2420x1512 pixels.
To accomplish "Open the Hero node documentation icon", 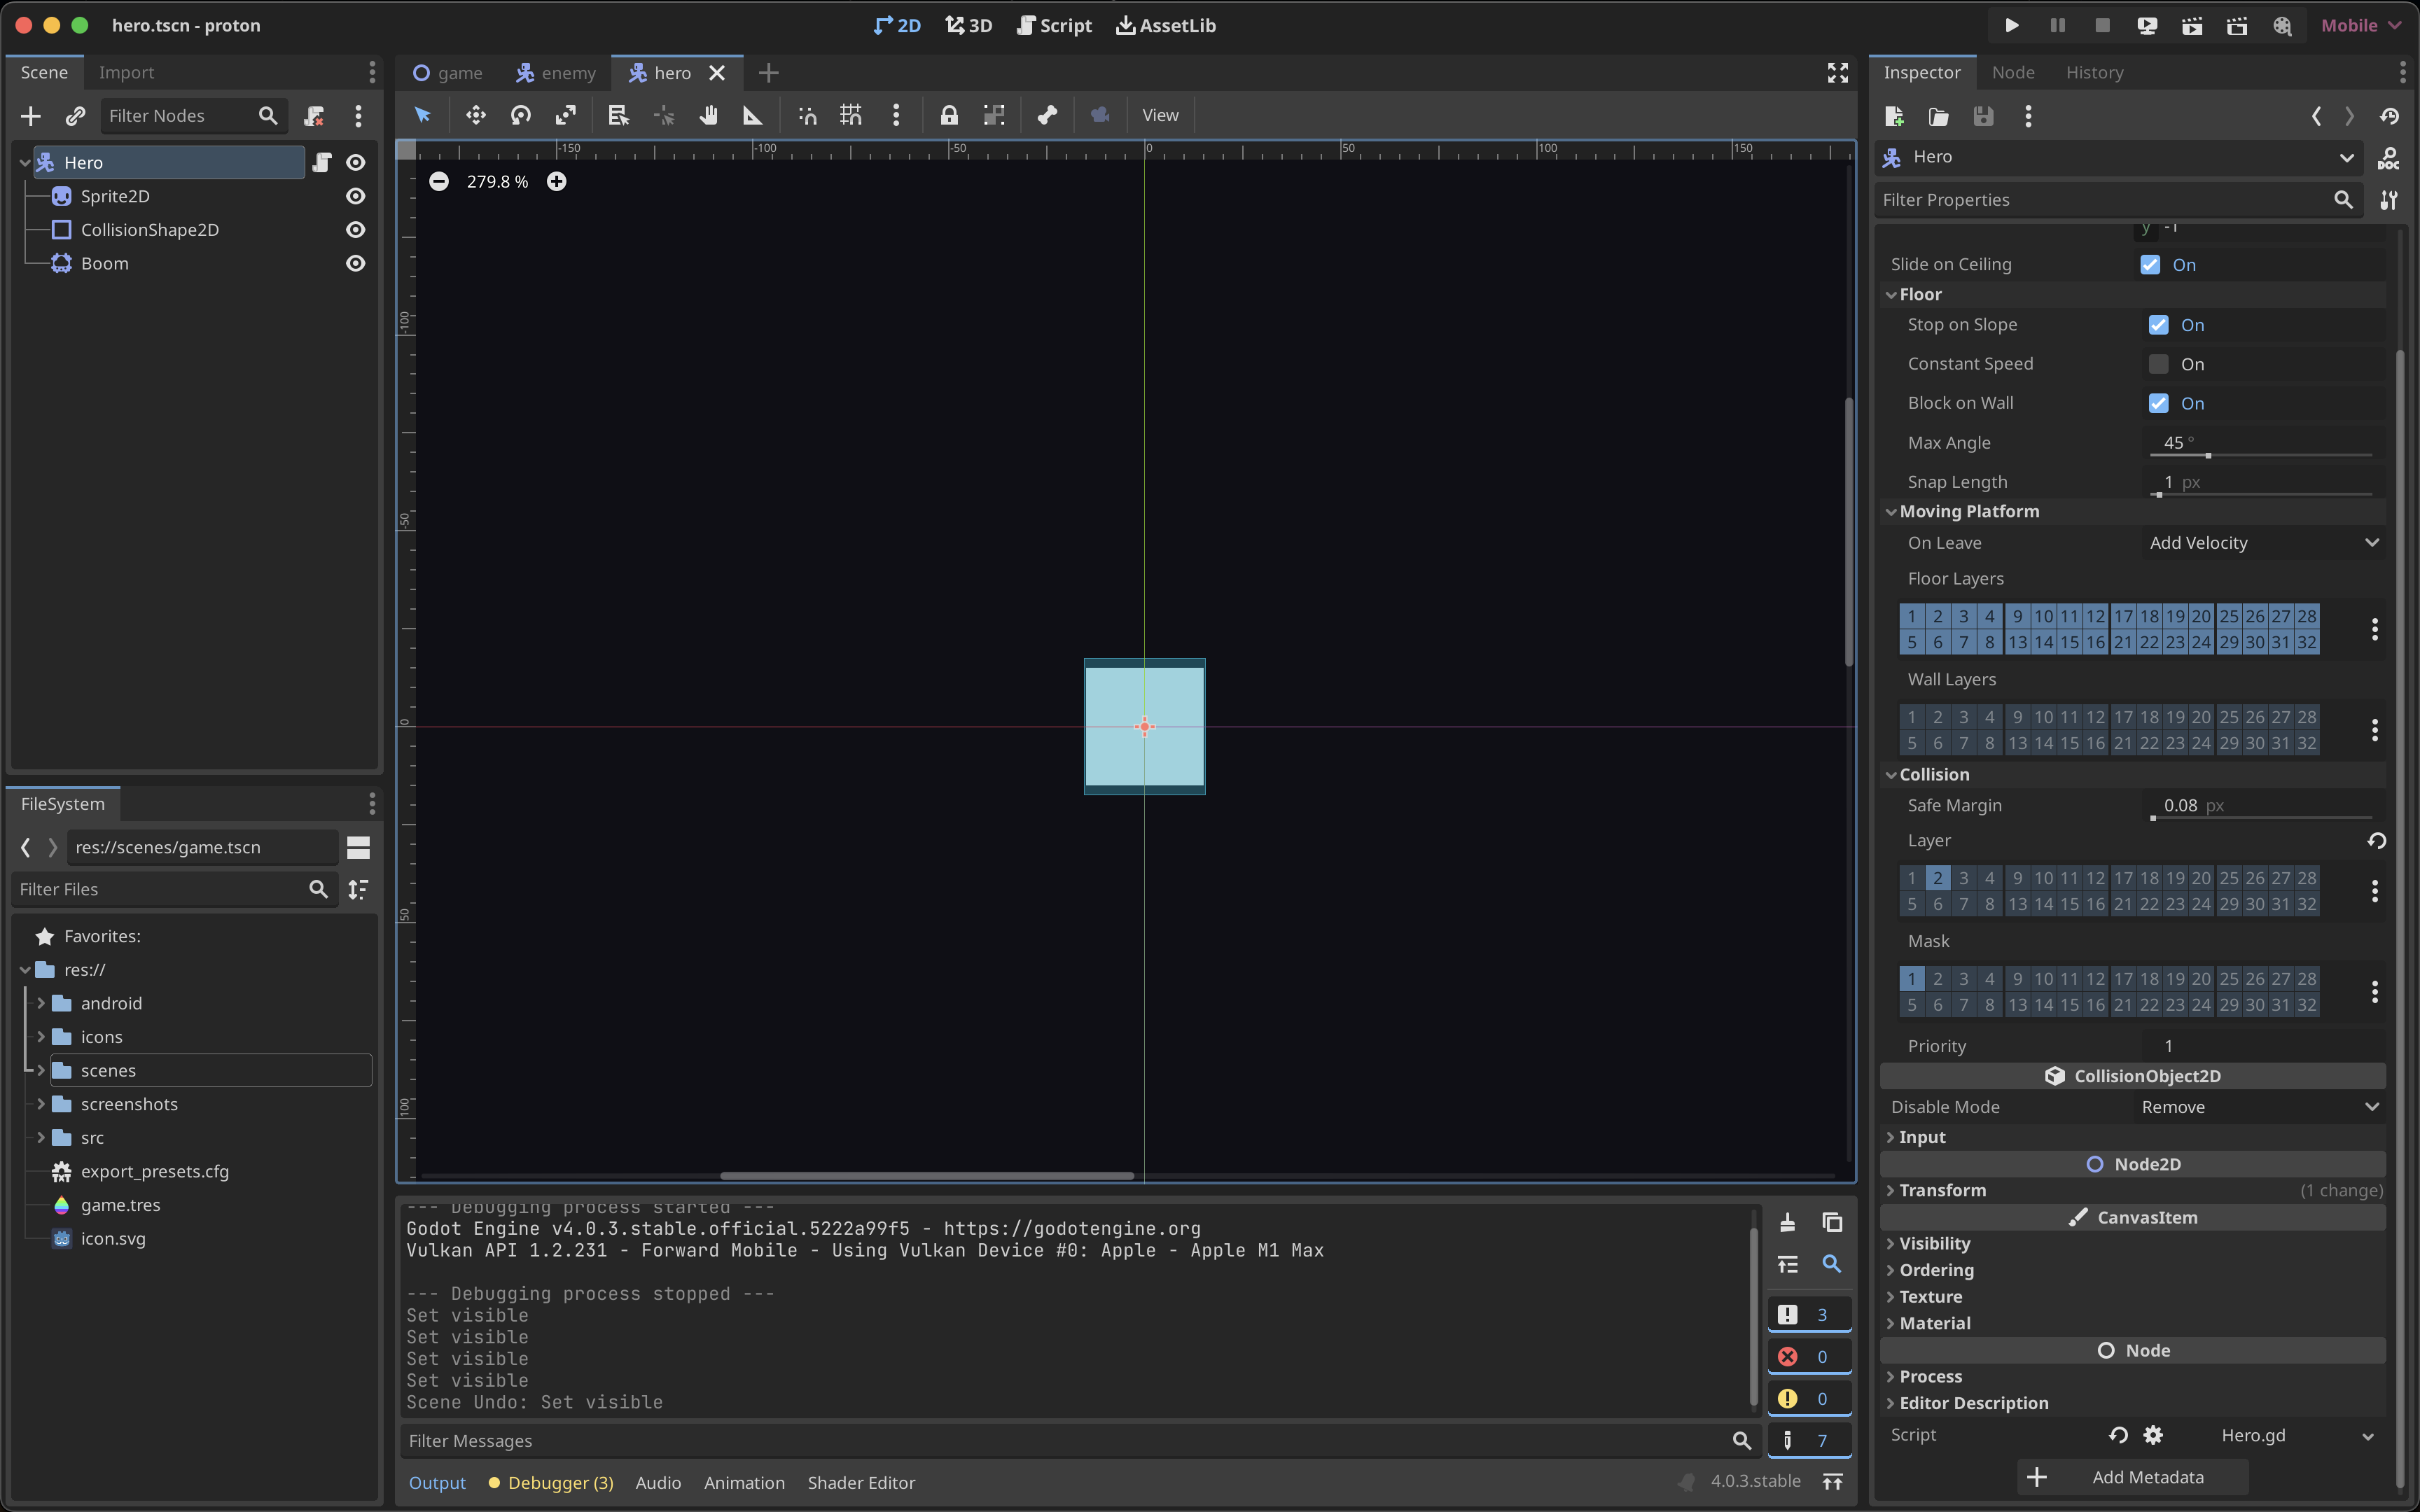I will pos(2388,157).
